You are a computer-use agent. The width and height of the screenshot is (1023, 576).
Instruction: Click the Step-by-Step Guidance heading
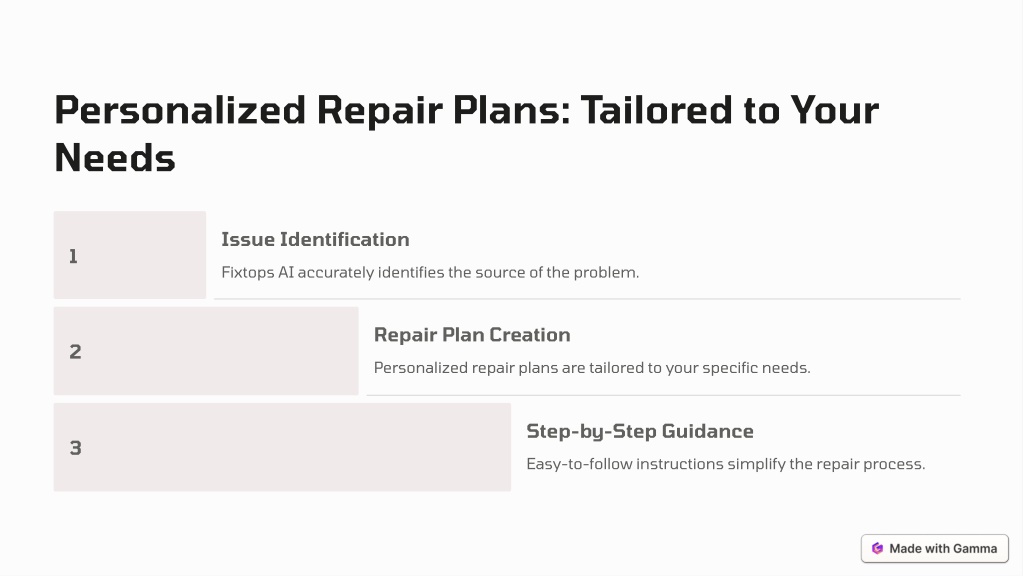click(640, 431)
